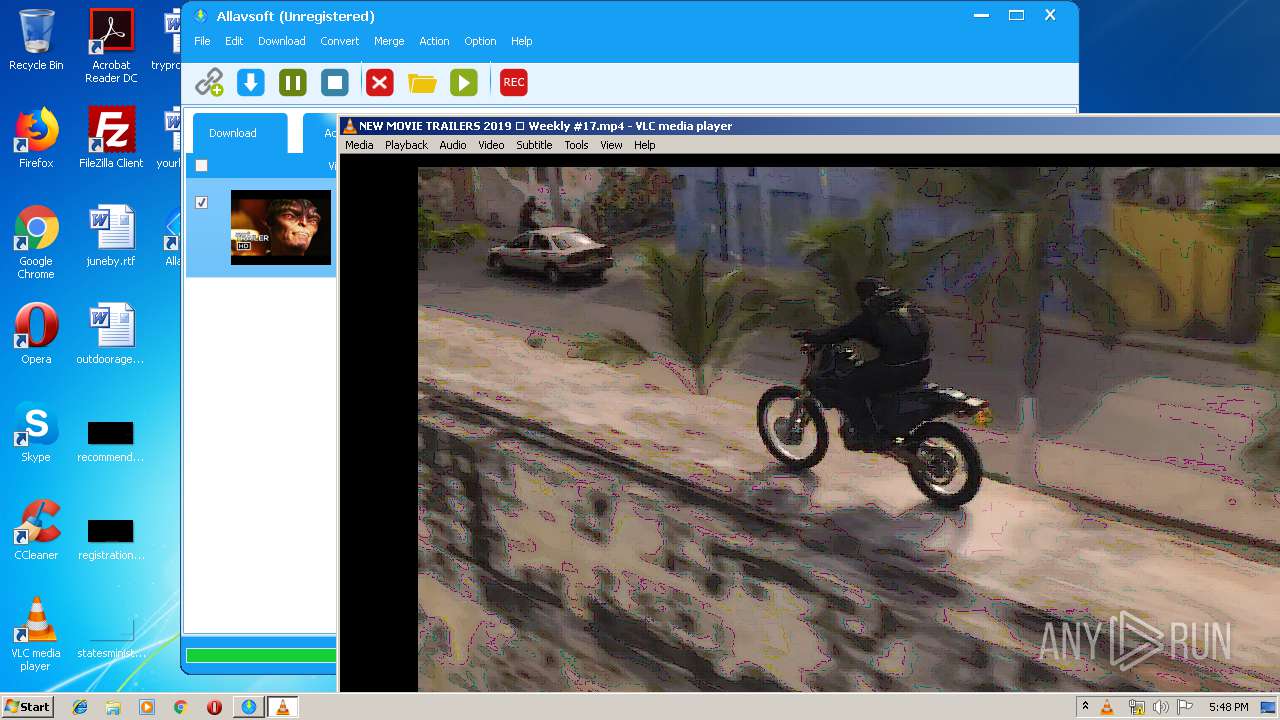Open the Recycle Bin desktop icon
Image resolution: width=1280 pixels, height=720 pixels.
(x=36, y=40)
